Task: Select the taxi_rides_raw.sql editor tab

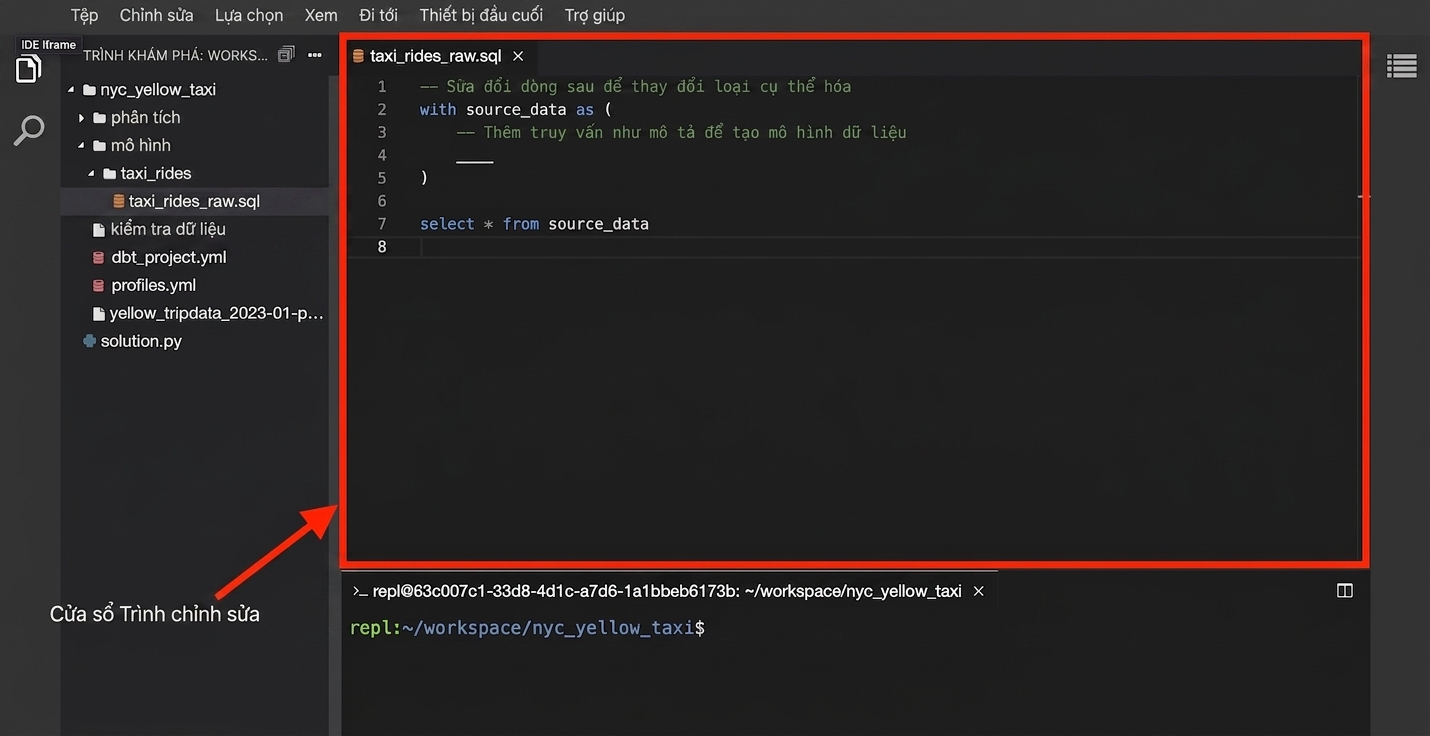Action: coord(437,56)
